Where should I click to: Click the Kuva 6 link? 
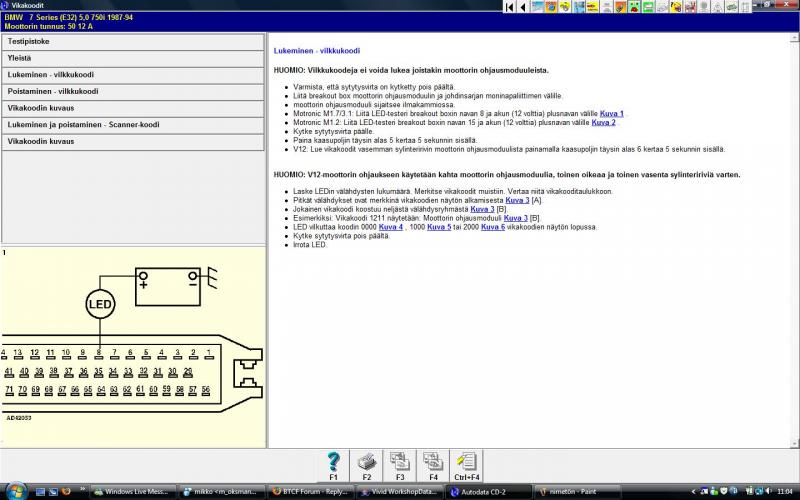[x=493, y=227]
